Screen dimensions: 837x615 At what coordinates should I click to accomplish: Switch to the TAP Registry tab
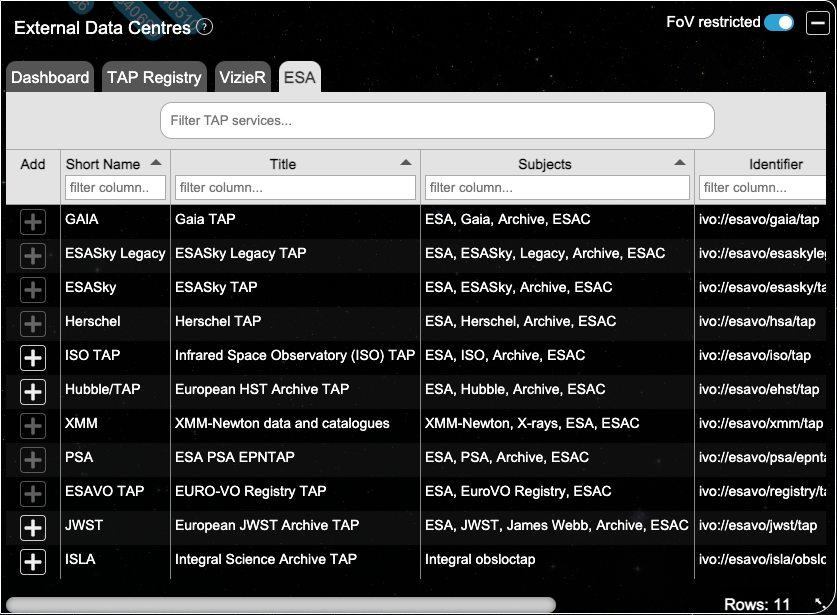(x=154, y=77)
